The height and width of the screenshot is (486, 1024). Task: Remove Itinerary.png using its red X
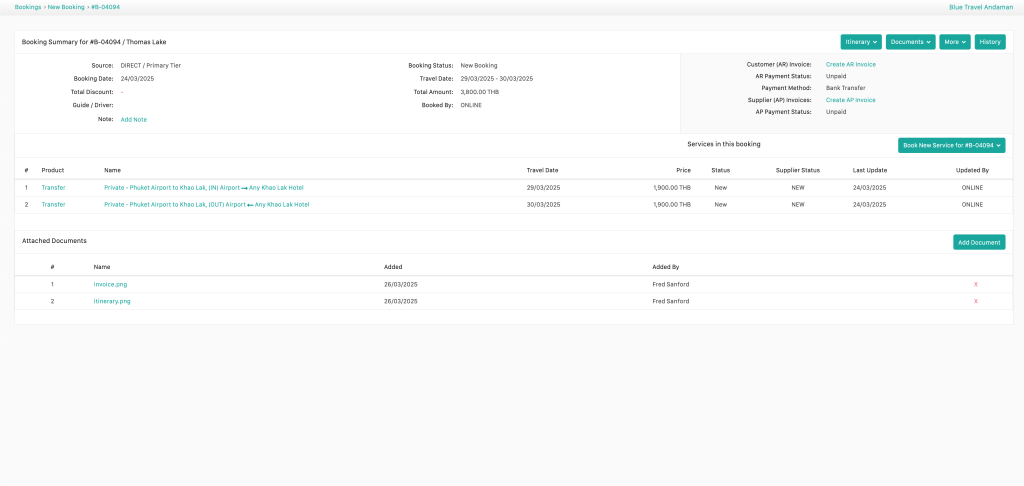976,301
